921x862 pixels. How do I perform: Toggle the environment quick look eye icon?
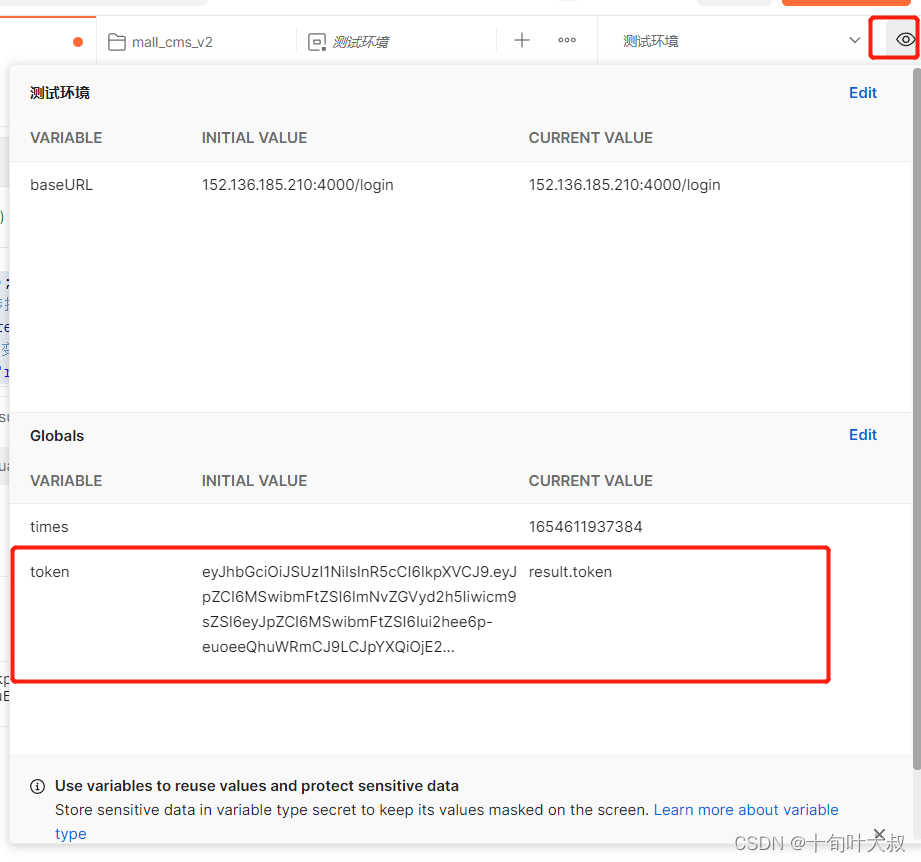pyautogui.click(x=905, y=40)
